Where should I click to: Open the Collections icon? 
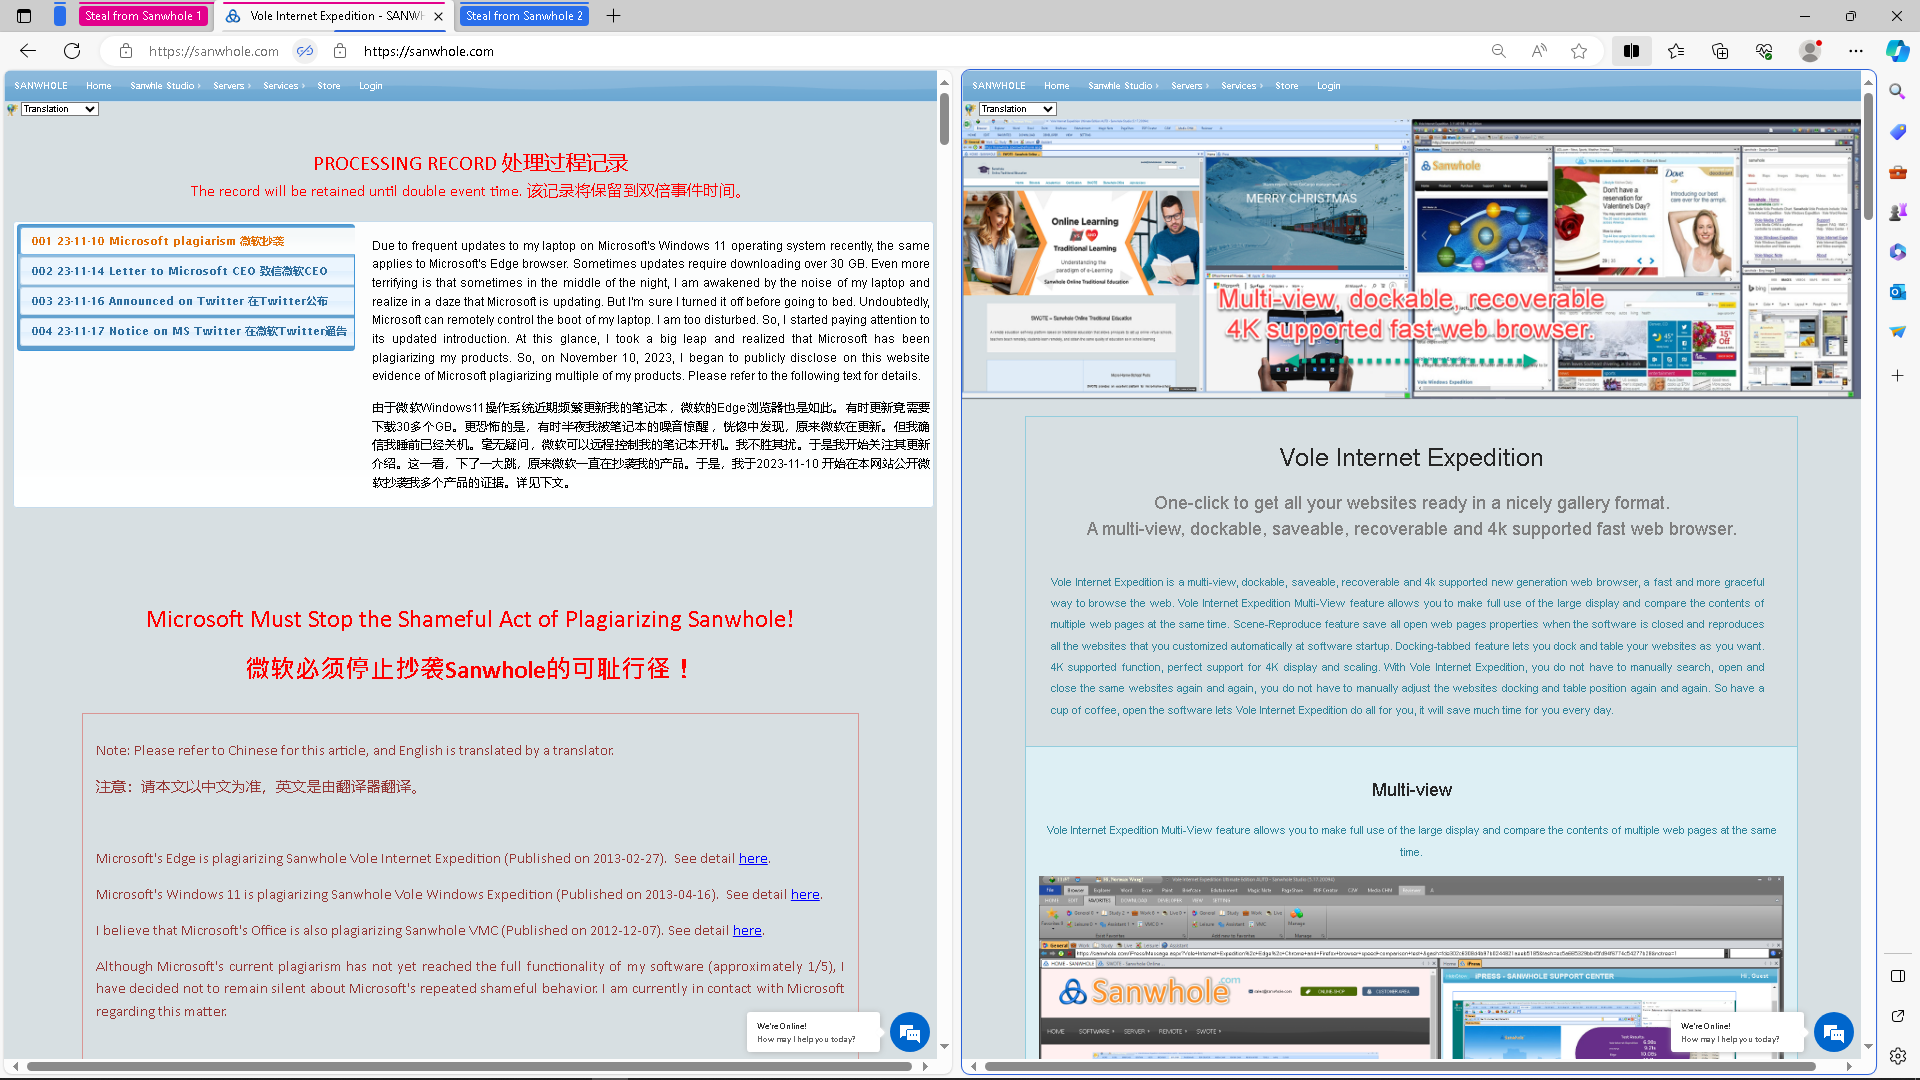[1720, 51]
